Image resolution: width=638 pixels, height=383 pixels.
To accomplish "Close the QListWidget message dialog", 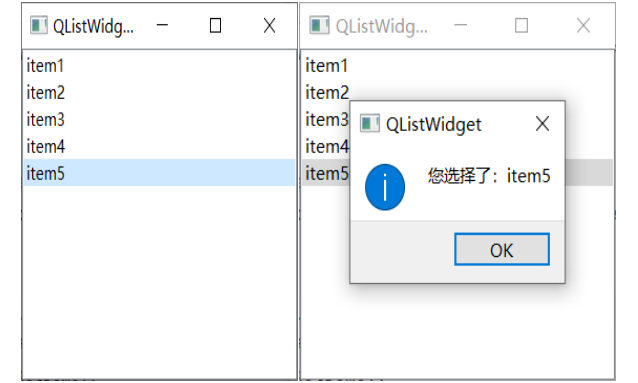I will point(542,124).
